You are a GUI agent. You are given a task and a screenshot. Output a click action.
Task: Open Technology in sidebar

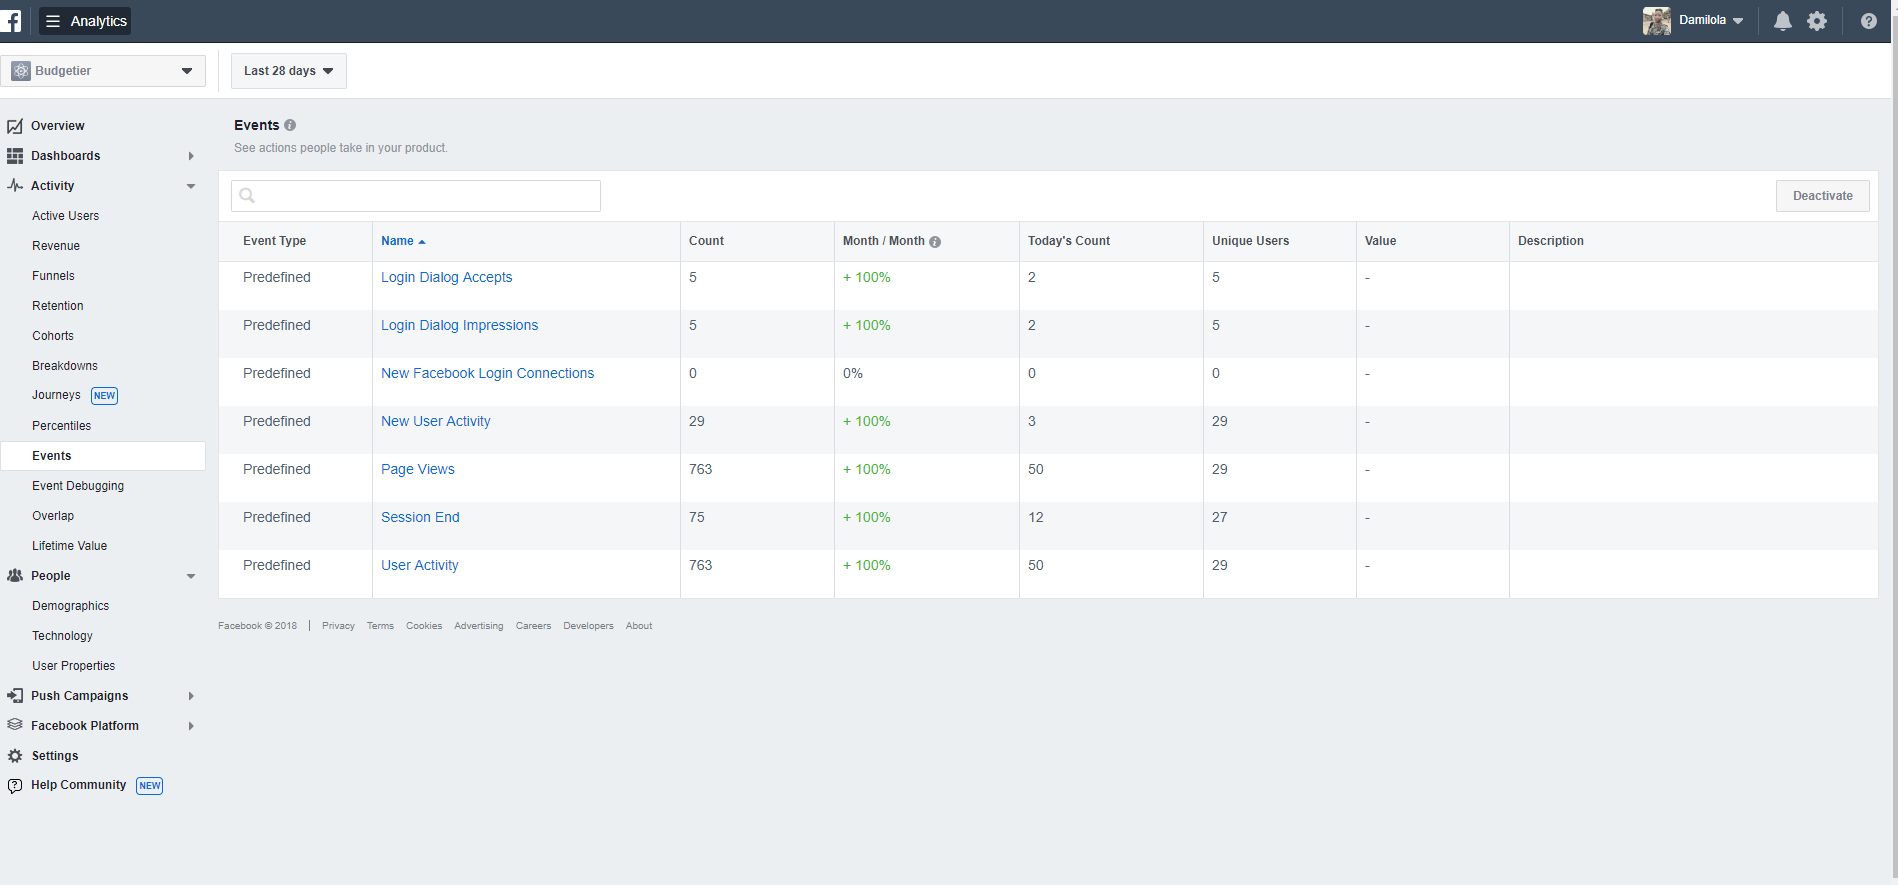tap(62, 636)
